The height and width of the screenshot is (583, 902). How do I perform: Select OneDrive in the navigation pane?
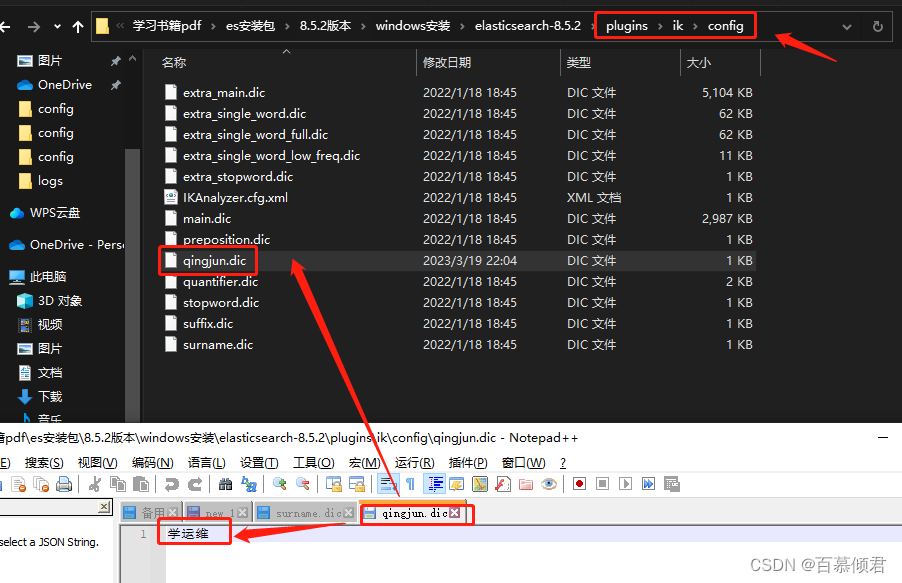point(64,85)
